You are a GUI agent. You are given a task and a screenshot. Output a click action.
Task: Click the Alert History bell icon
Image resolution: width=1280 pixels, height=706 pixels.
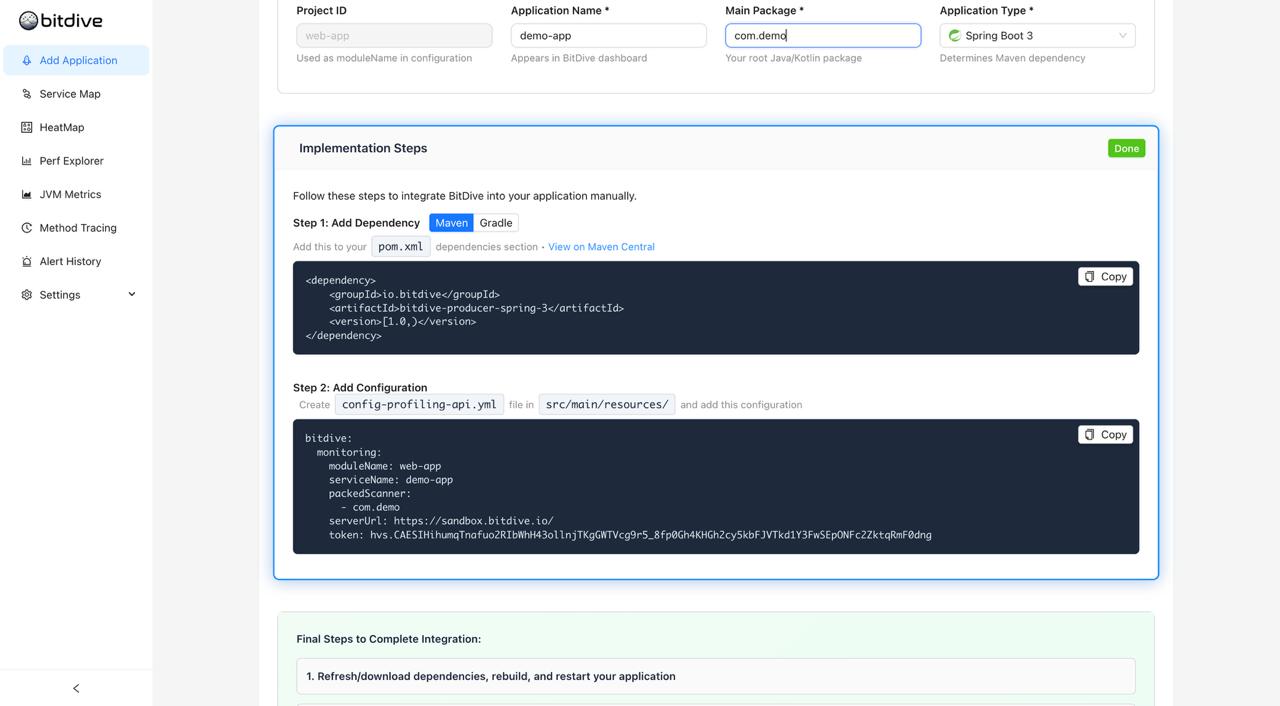(x=27, y=261)
